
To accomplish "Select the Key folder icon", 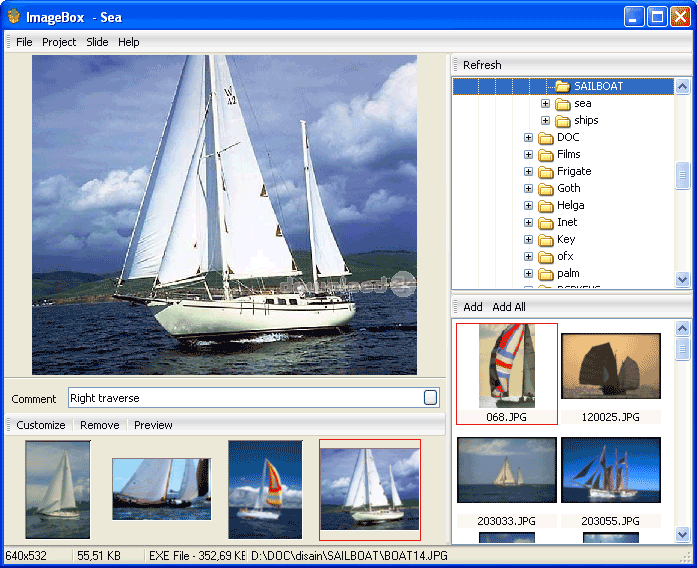I will tap(545, 240).
